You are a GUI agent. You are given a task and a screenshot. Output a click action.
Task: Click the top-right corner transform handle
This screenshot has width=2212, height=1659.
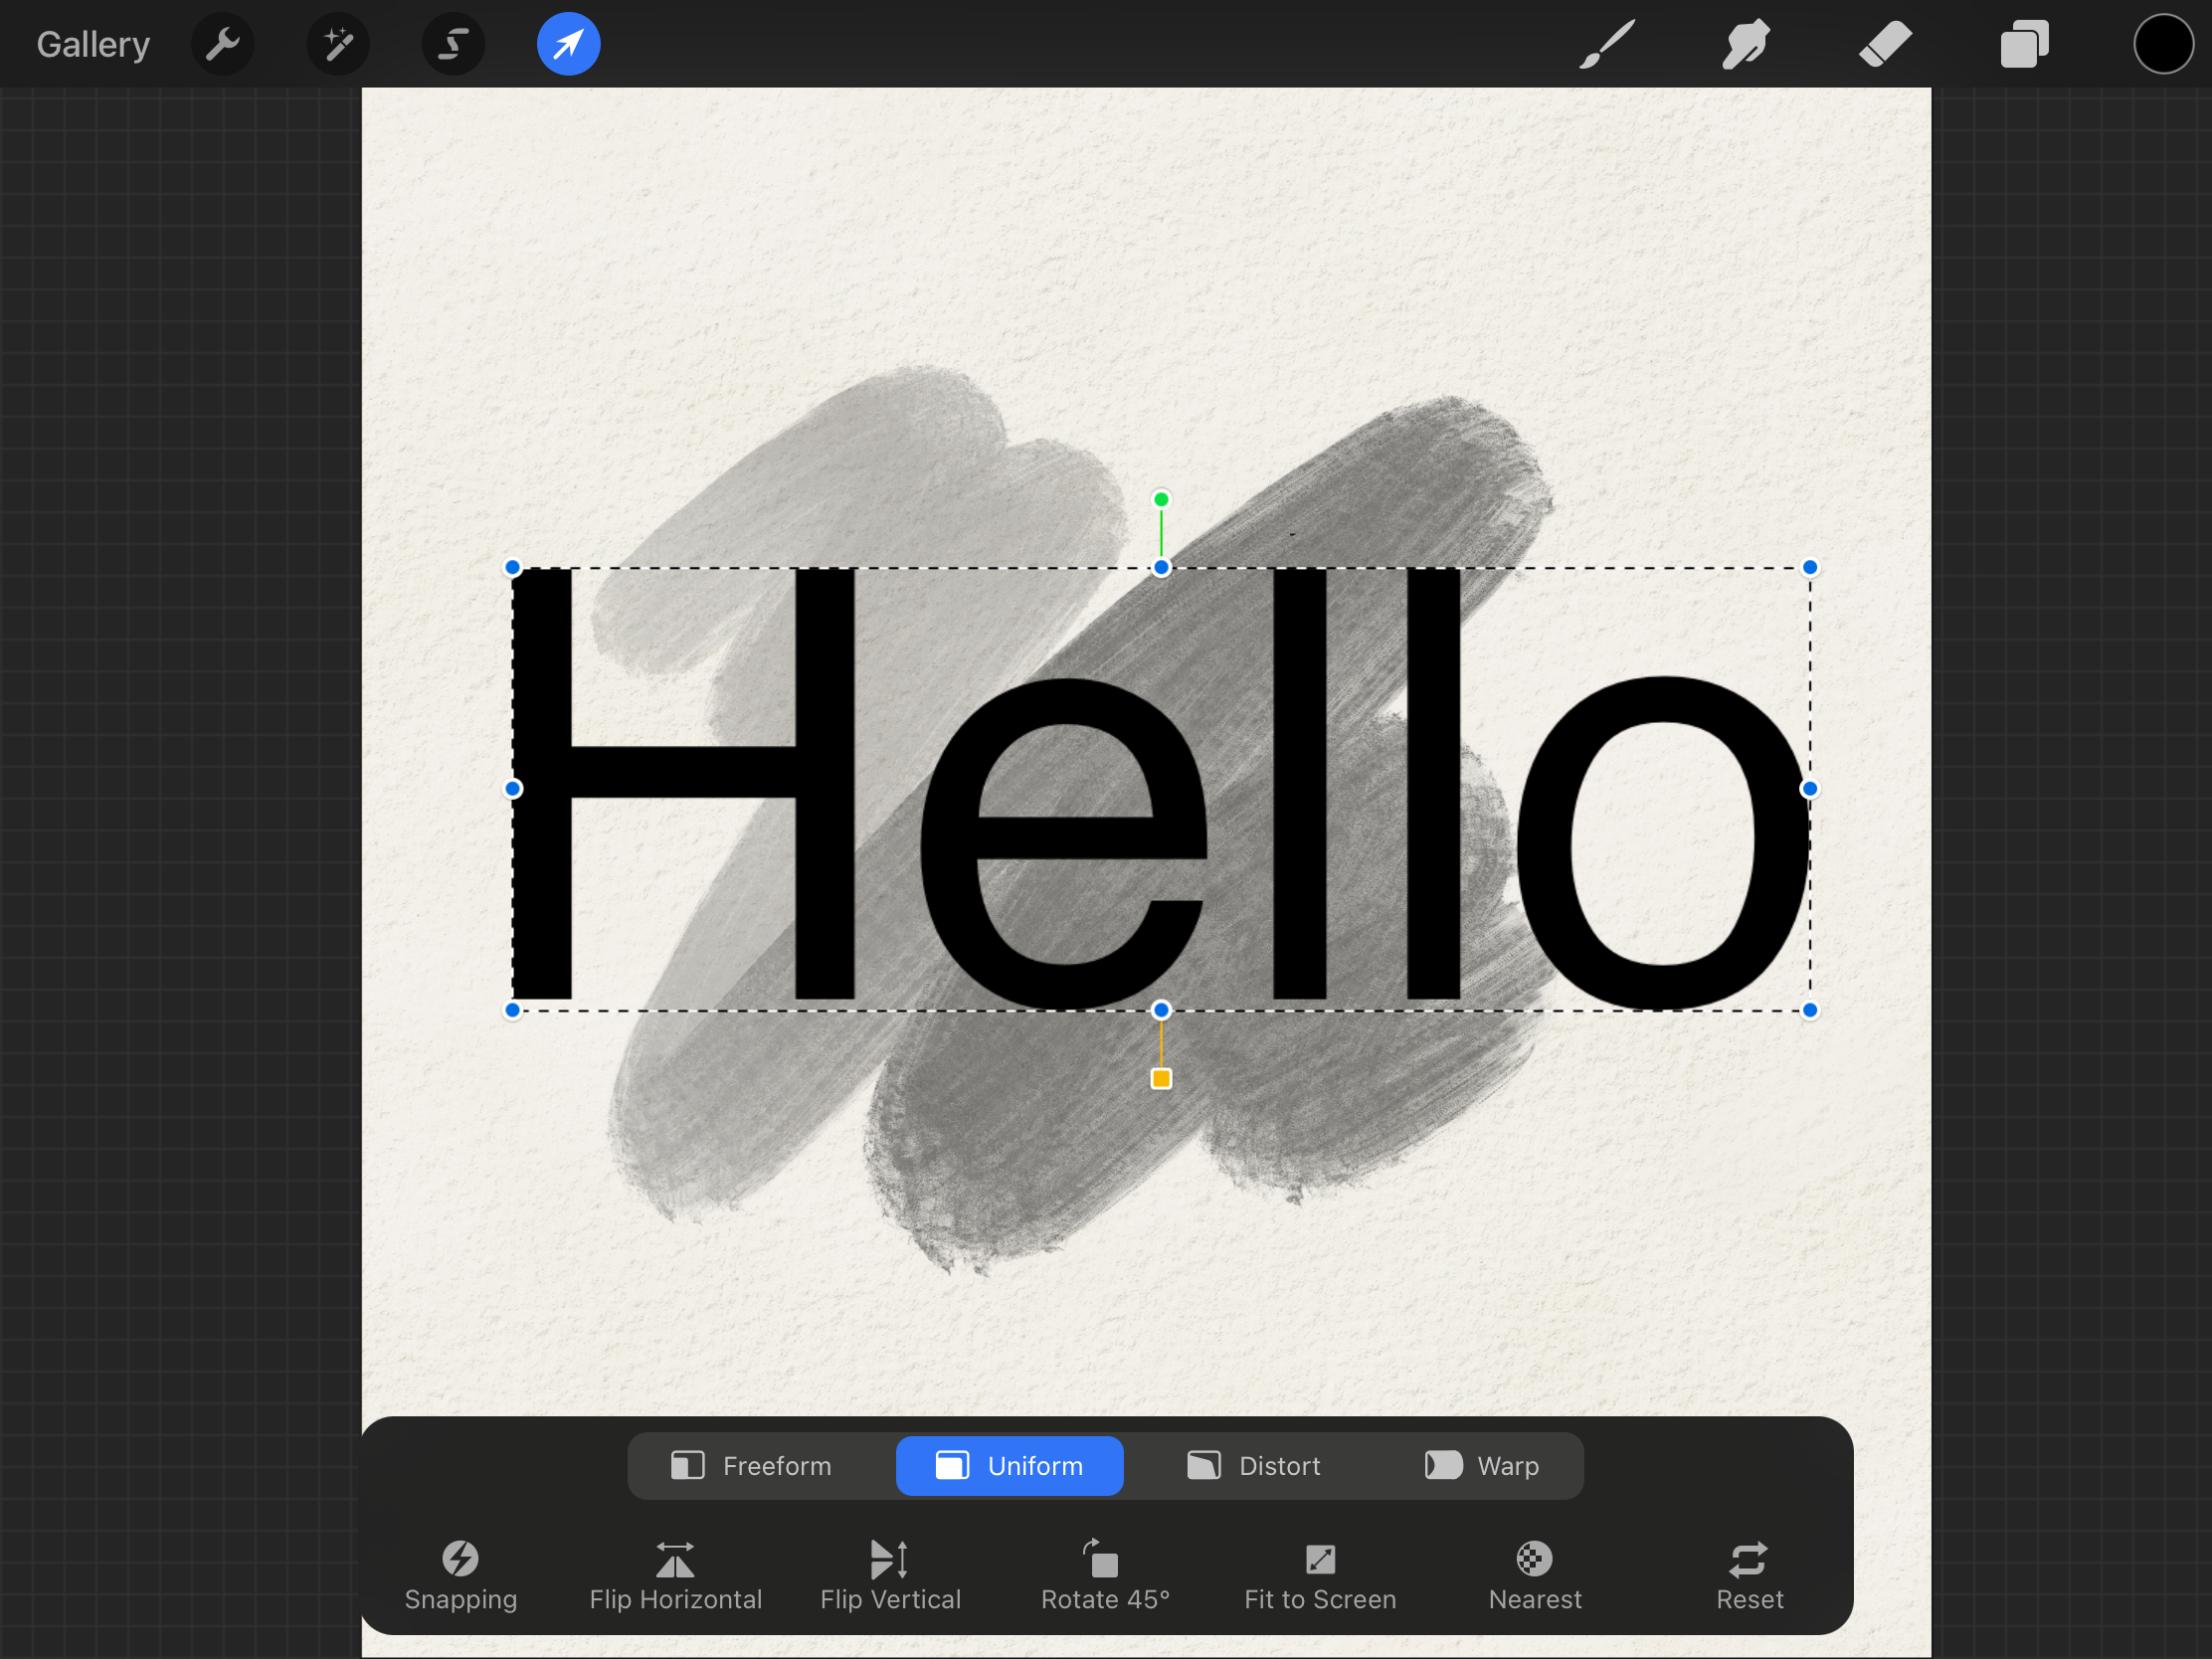tap(1810, 567)
